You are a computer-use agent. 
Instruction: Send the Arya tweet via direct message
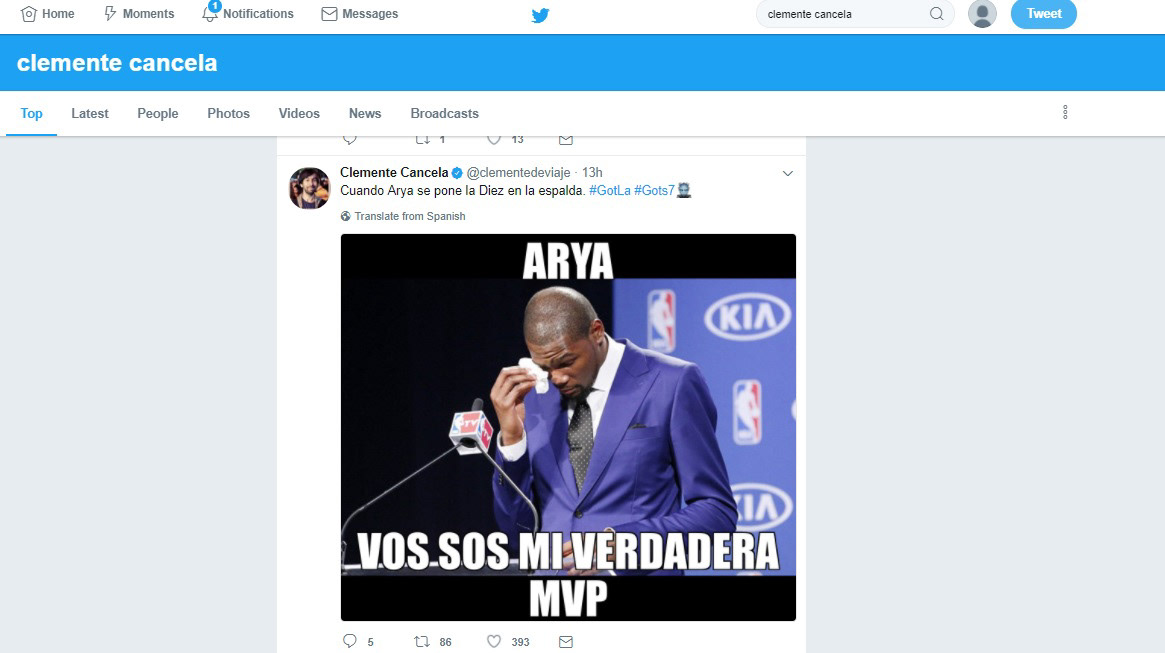tap(565, 641)
